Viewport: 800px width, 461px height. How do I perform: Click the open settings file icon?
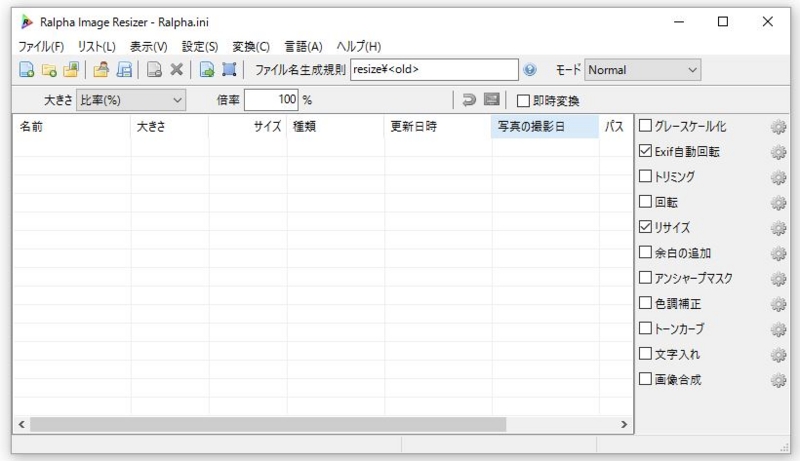pos(101,69)
